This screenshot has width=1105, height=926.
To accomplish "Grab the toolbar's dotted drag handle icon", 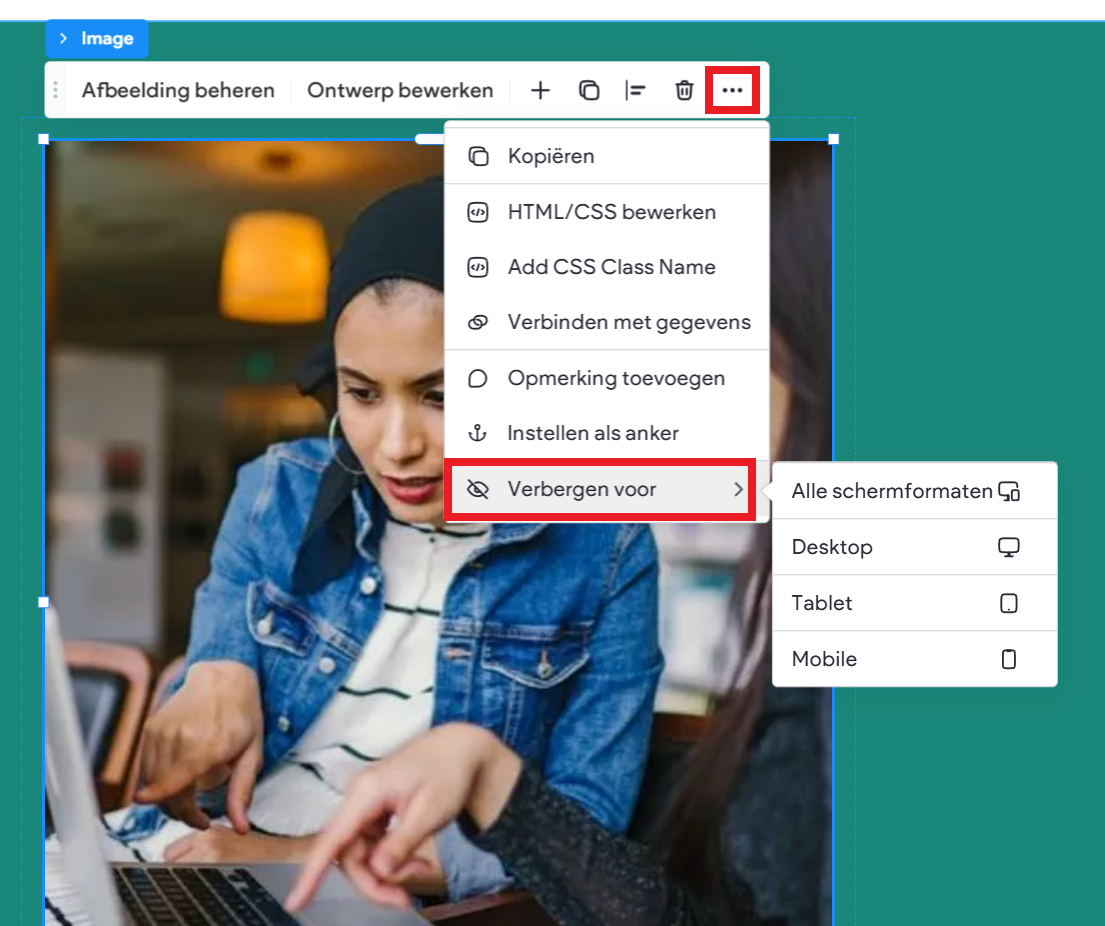I will tap(56, 90).
